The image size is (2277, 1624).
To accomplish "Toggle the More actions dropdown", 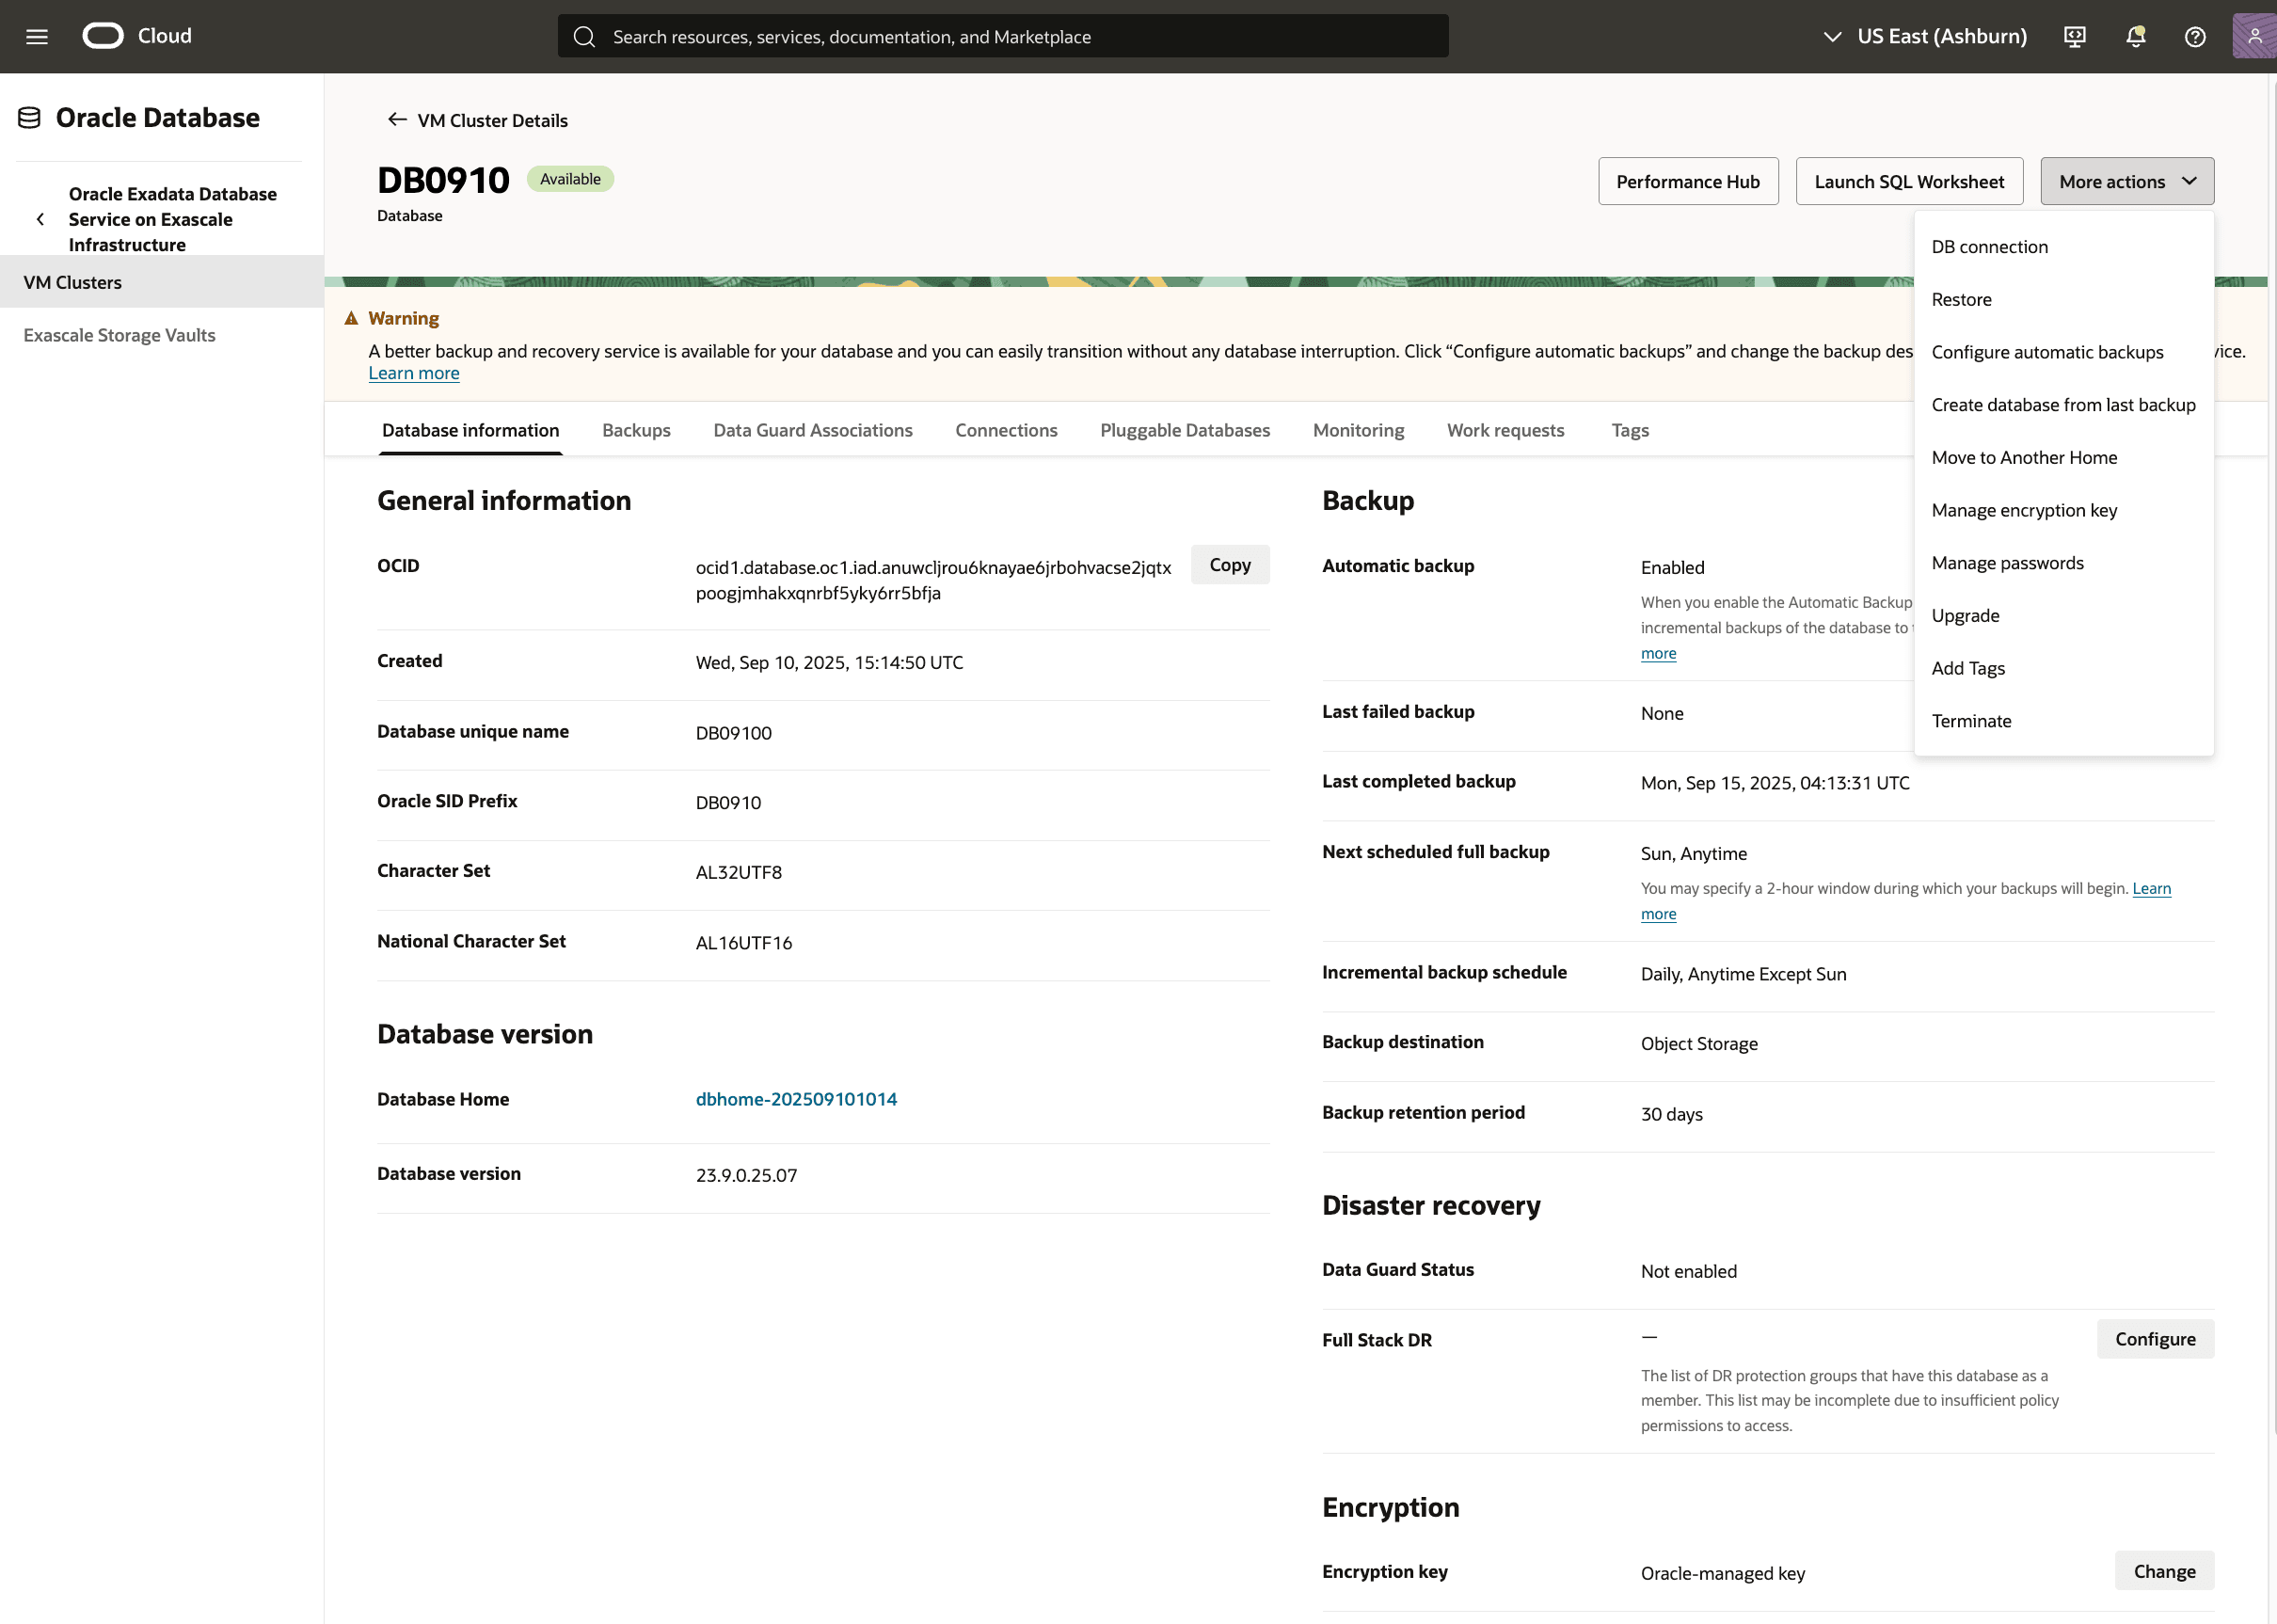I will click(x=2126, y=181).
